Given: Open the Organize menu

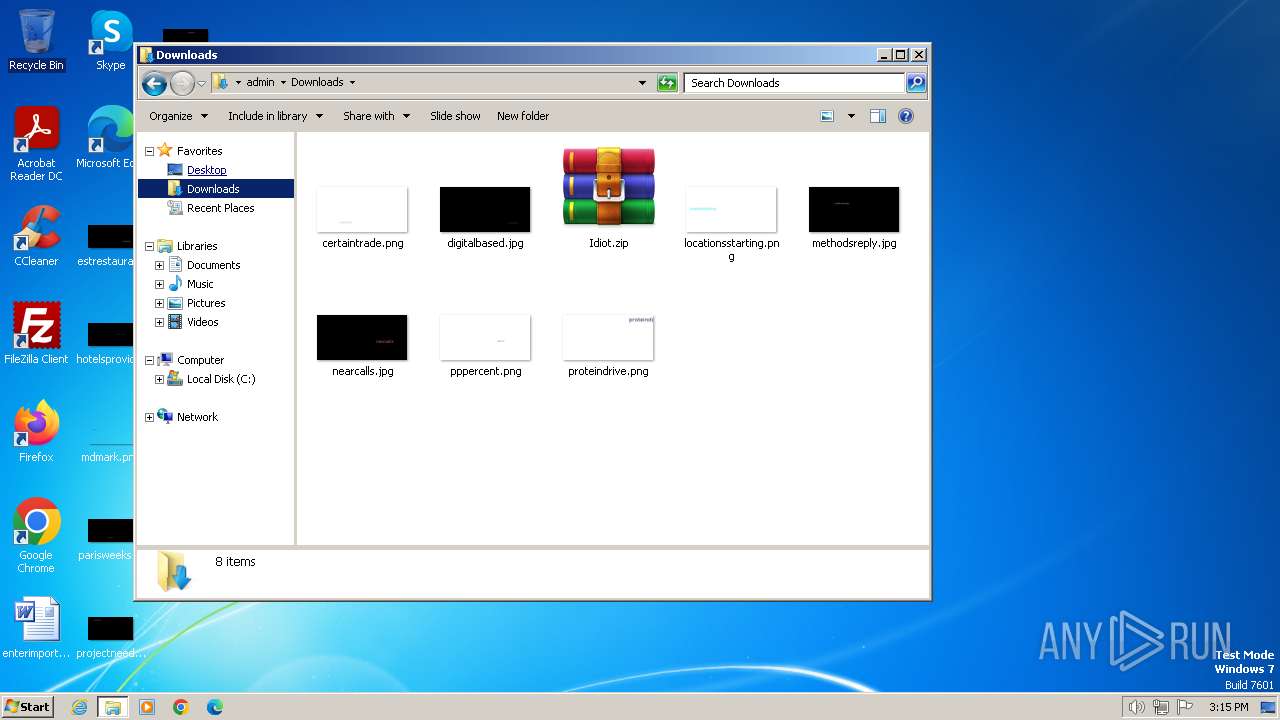Looking at the screenshot, I should click(x=178, y=116).
